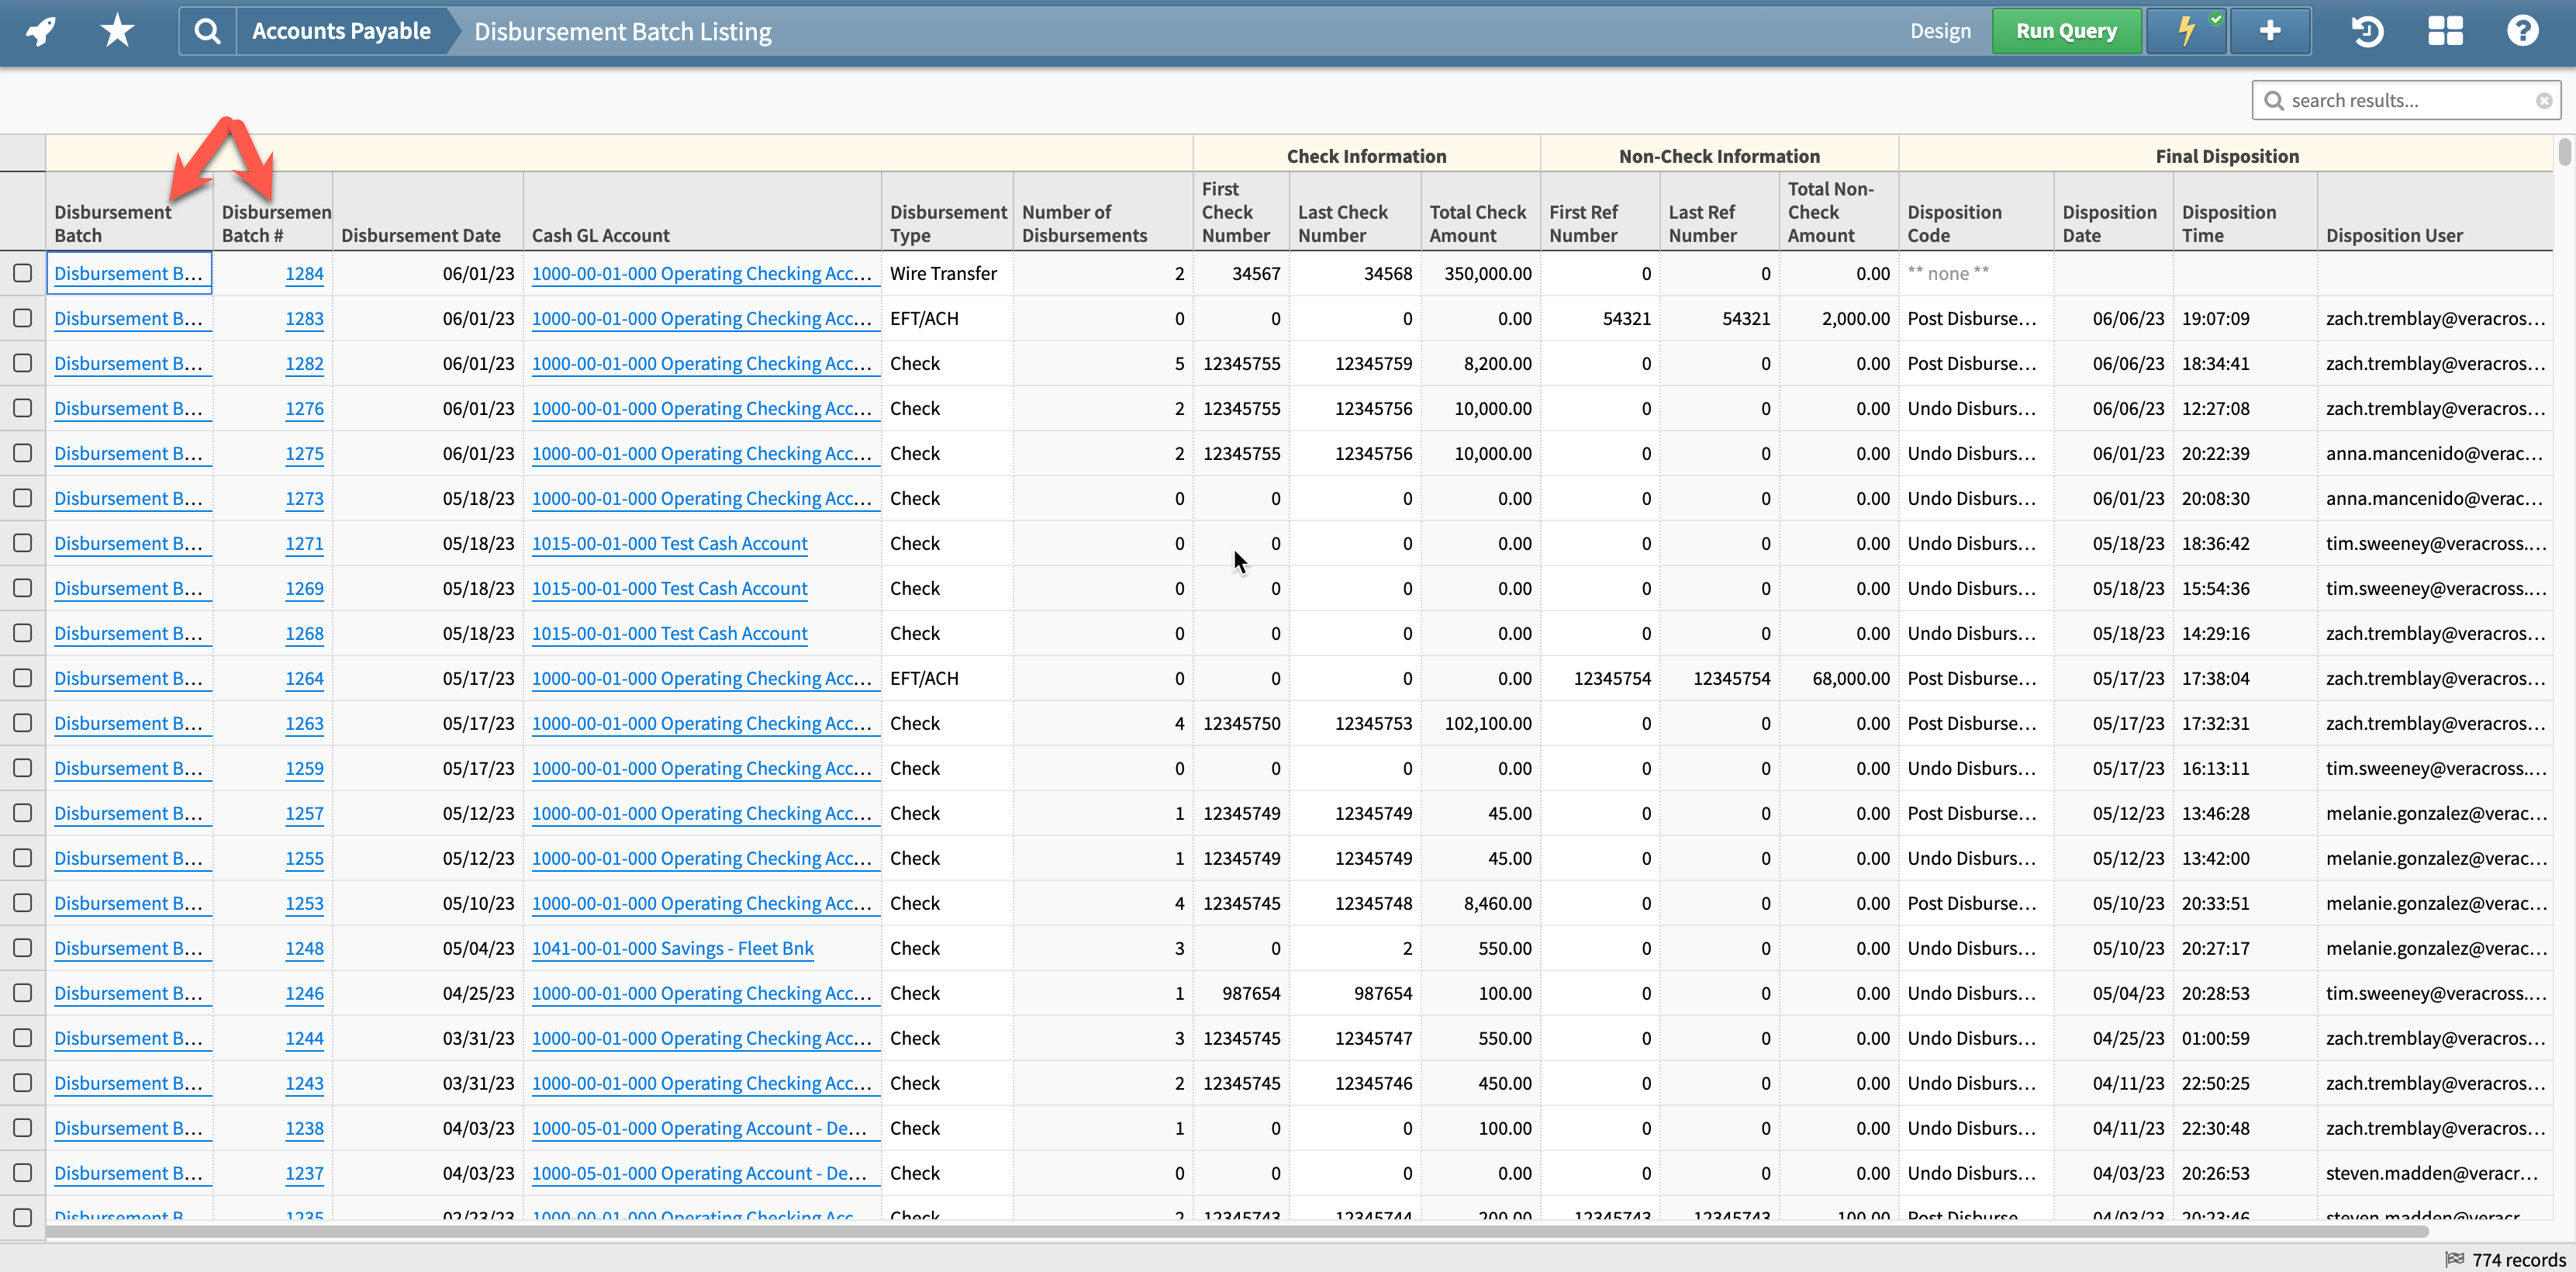Open disbursement batch 1284 link

tap(304, 272)
